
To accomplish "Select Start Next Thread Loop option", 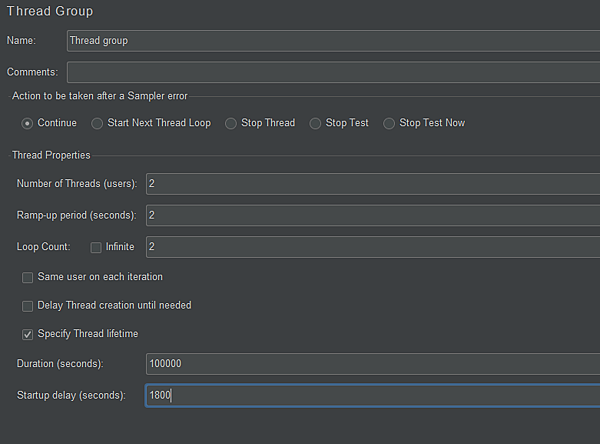I will [x=97, y=123].
